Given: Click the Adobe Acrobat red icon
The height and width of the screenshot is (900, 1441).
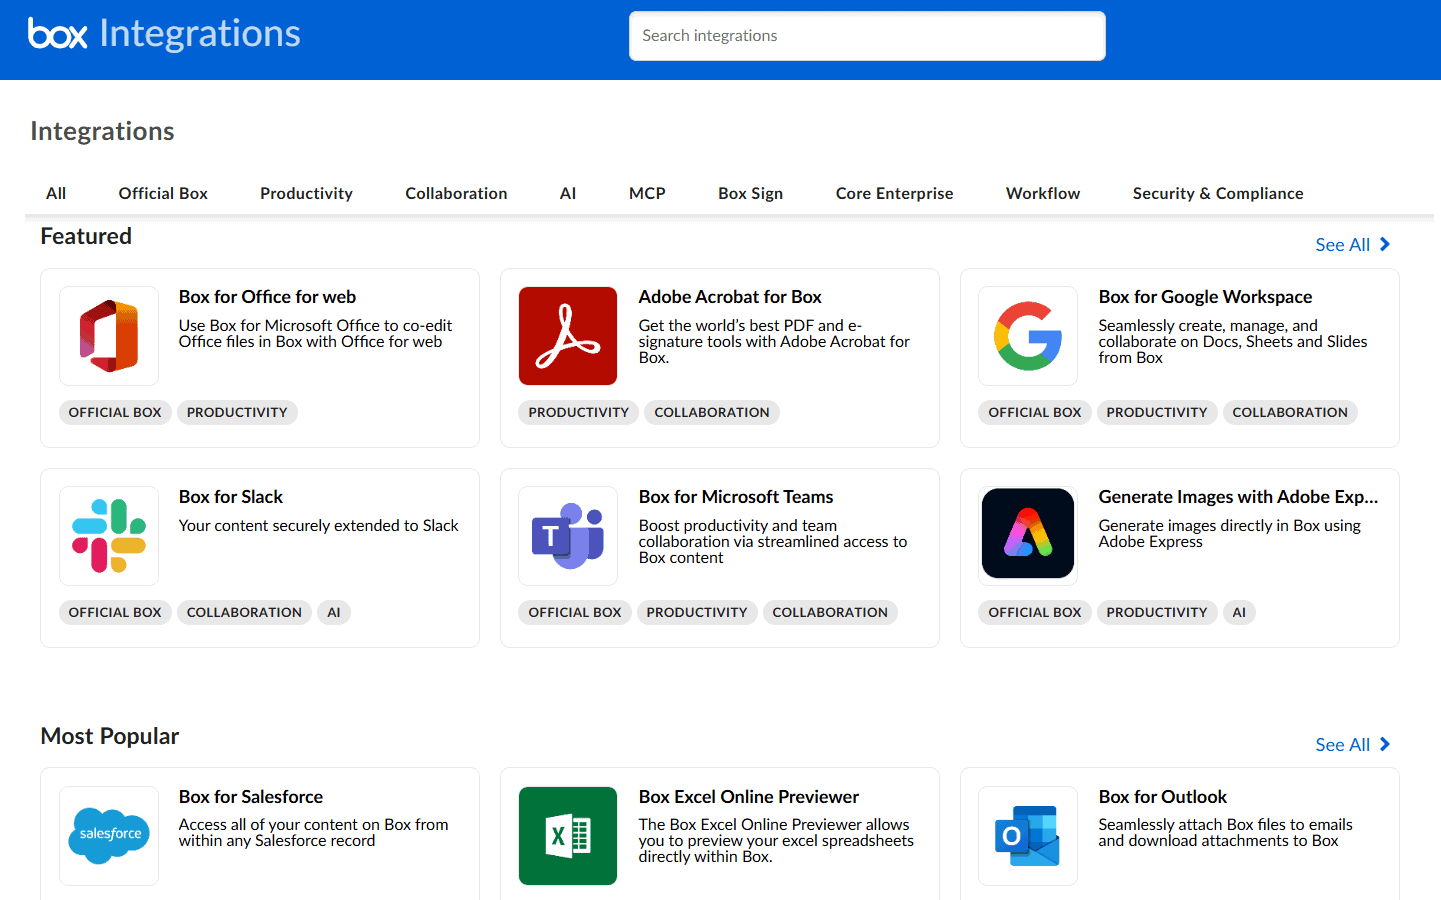Looking at the screenshot, I should point(568,336).
